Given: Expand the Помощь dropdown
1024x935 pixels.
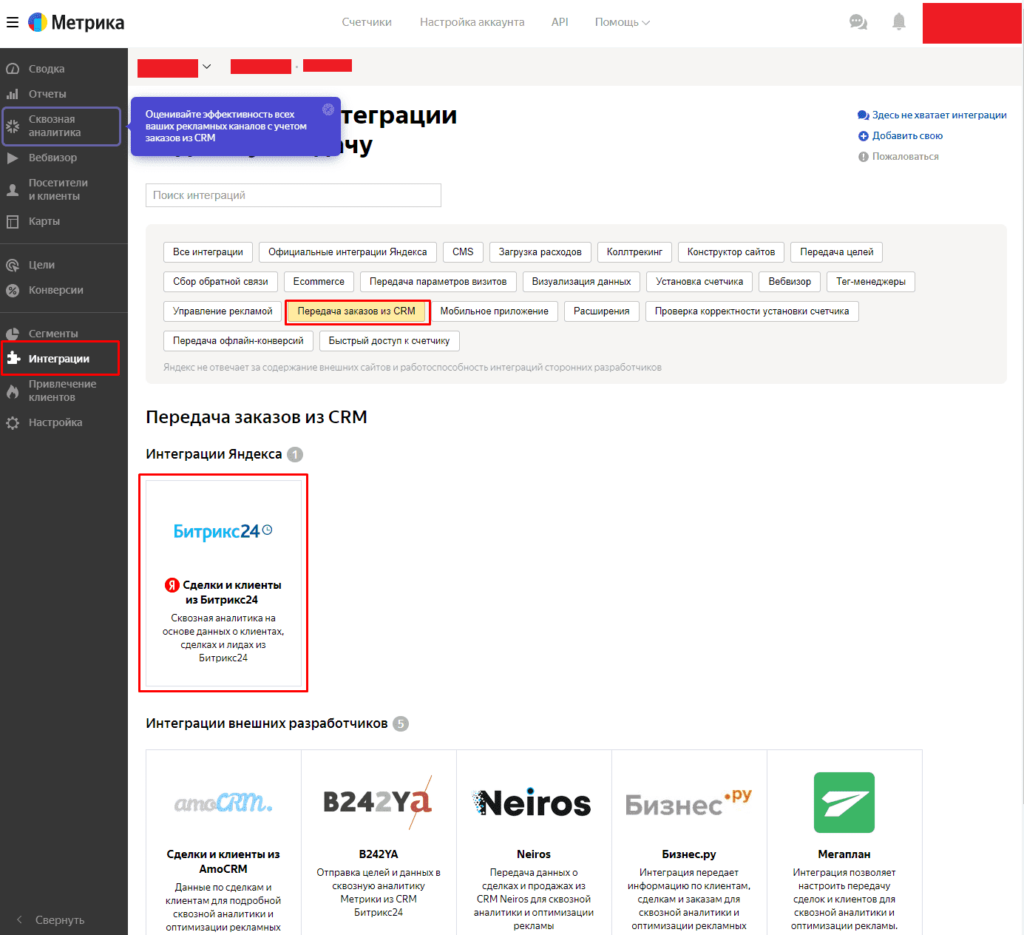Looking at the screenshot, I should tap(622, 22).
